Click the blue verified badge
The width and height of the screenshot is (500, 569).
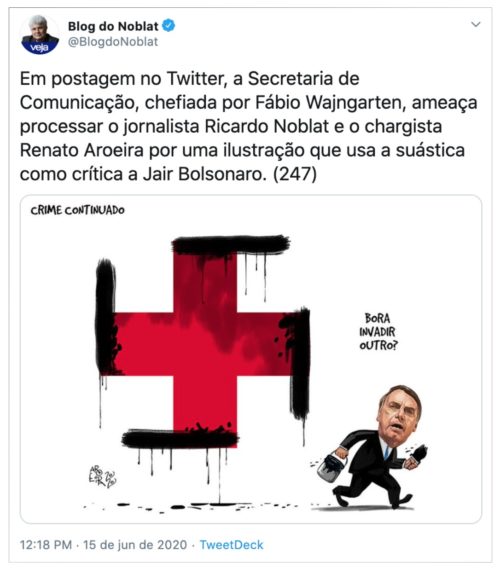[x=168, y=26]
